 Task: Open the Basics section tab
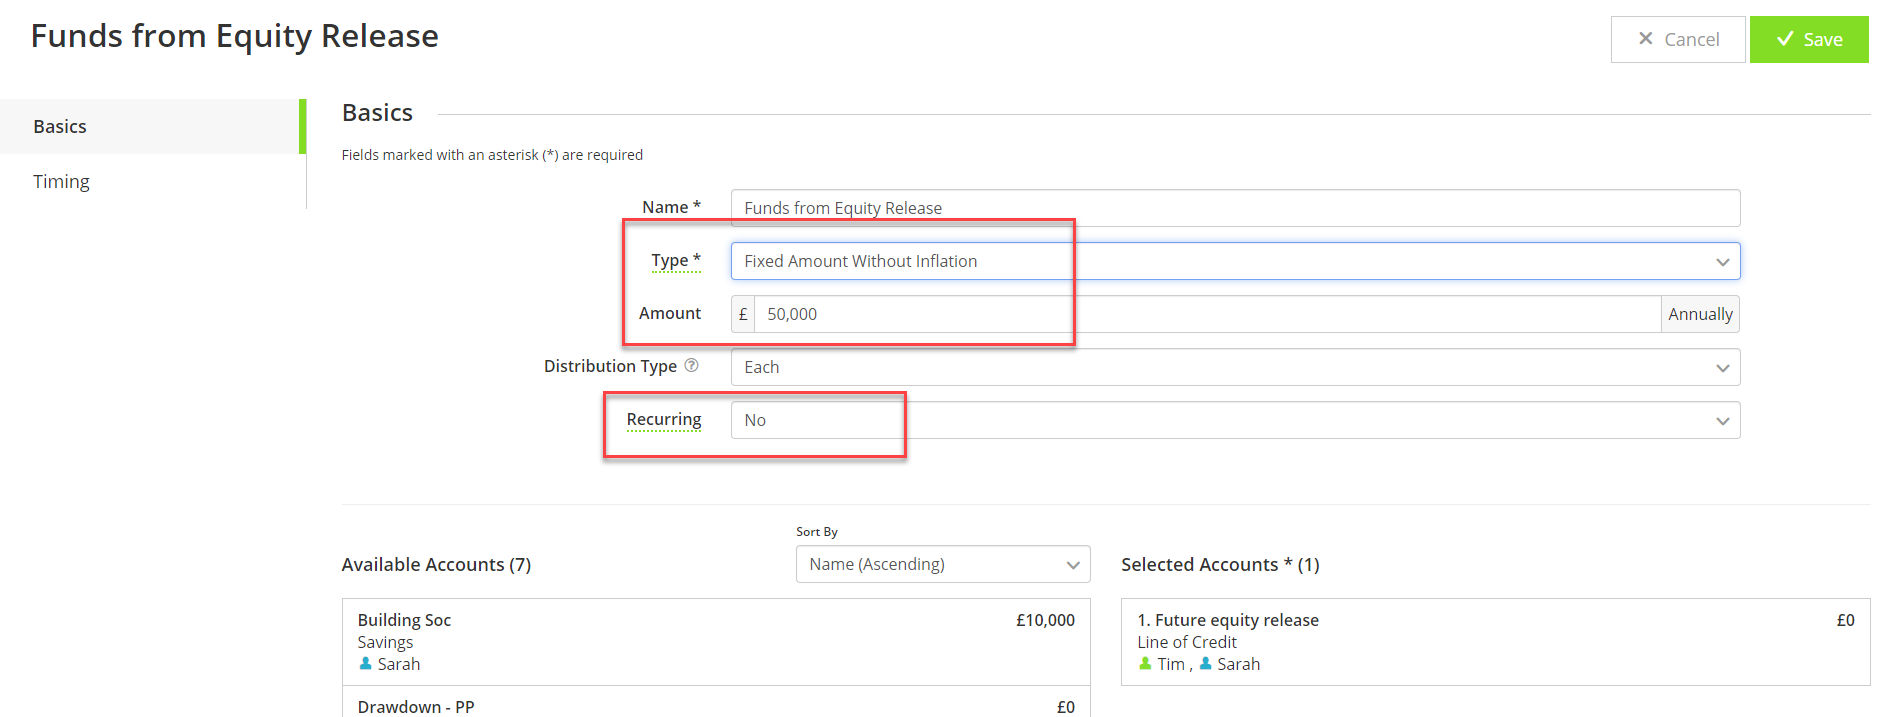point(152,126)
